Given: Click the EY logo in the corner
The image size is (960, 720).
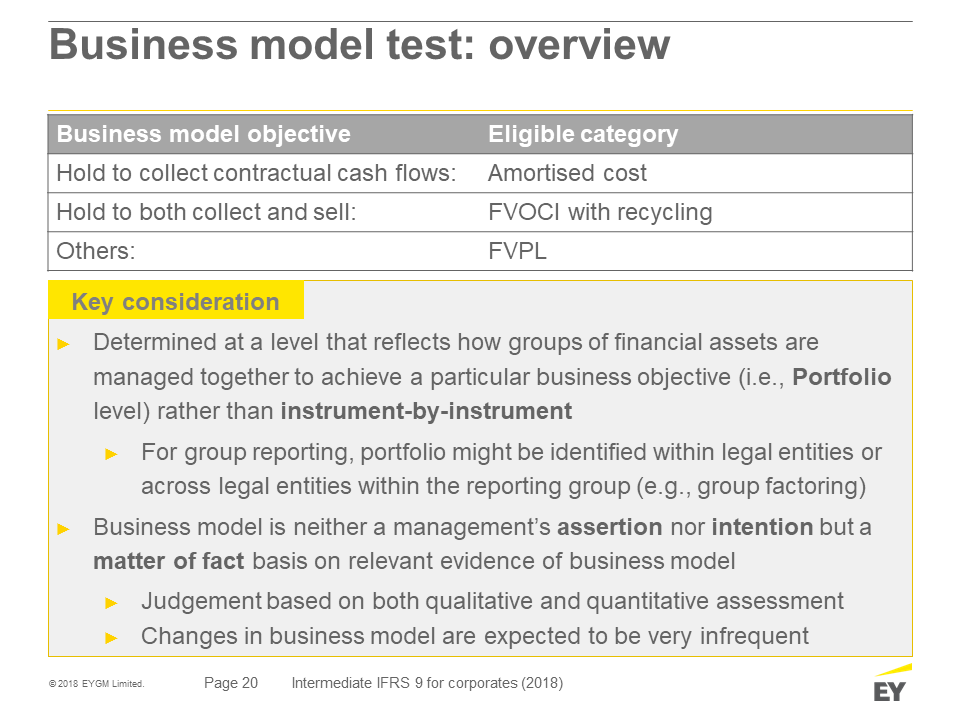Looking at the screenshot, I should [x=891, y=684].
